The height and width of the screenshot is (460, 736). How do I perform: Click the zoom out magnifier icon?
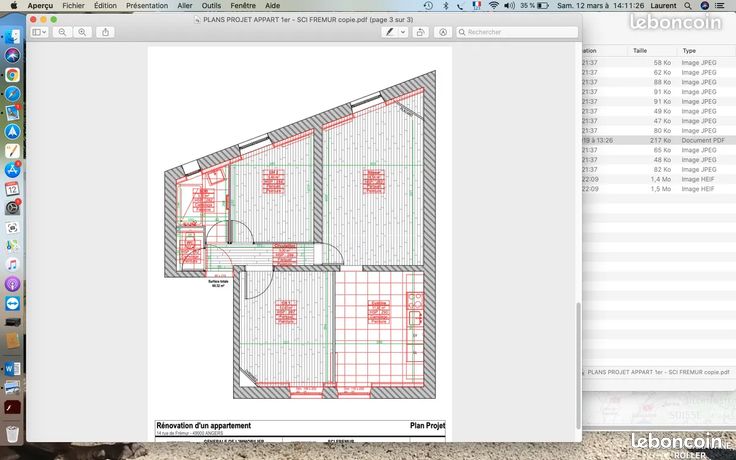[62, 32]
